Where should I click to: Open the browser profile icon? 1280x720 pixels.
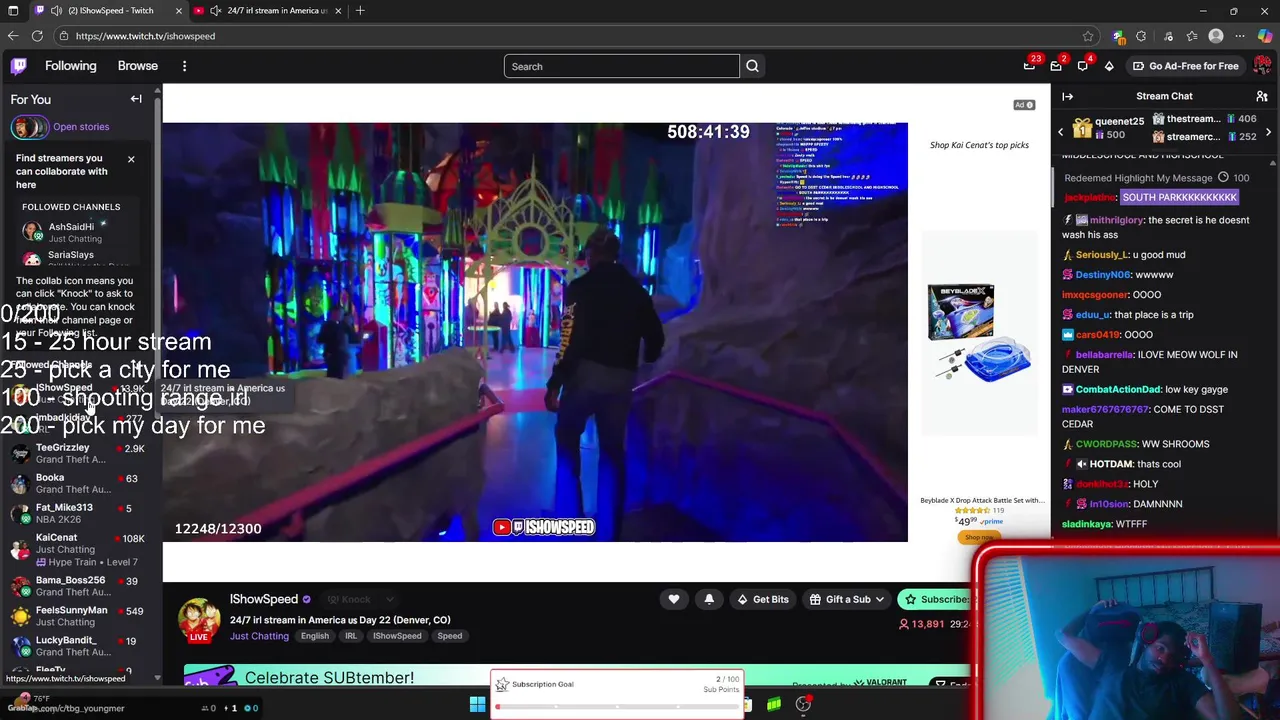point(1216,36)
